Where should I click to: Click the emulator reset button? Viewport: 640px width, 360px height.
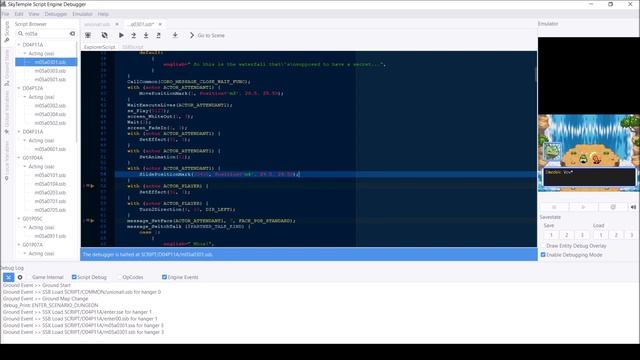(613, 207)
